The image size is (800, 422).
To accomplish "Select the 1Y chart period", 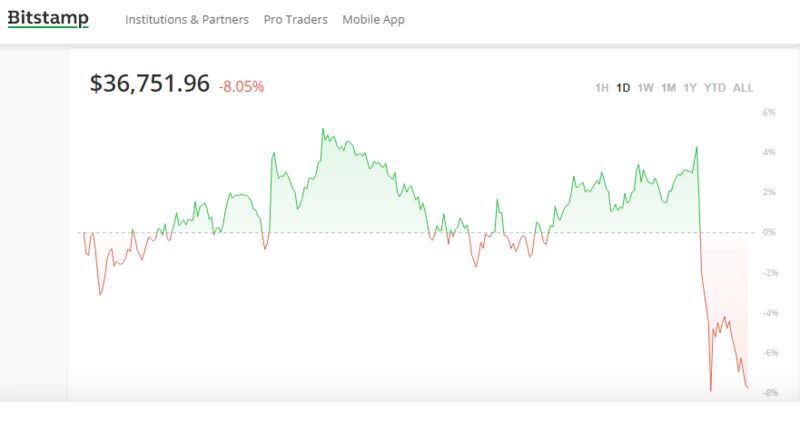I will (x=690, y=88).
